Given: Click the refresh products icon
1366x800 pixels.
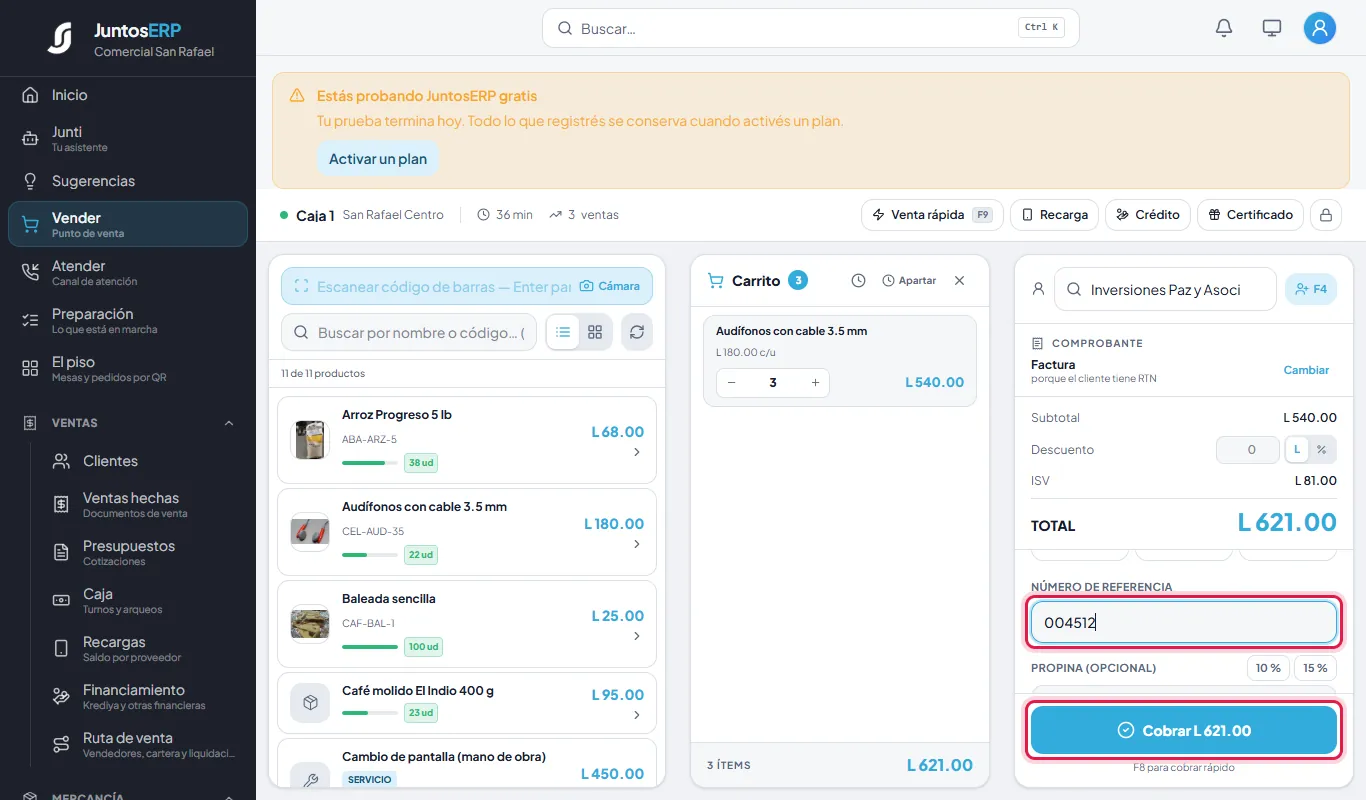Looking at the screenshot, I should (637, 332).
